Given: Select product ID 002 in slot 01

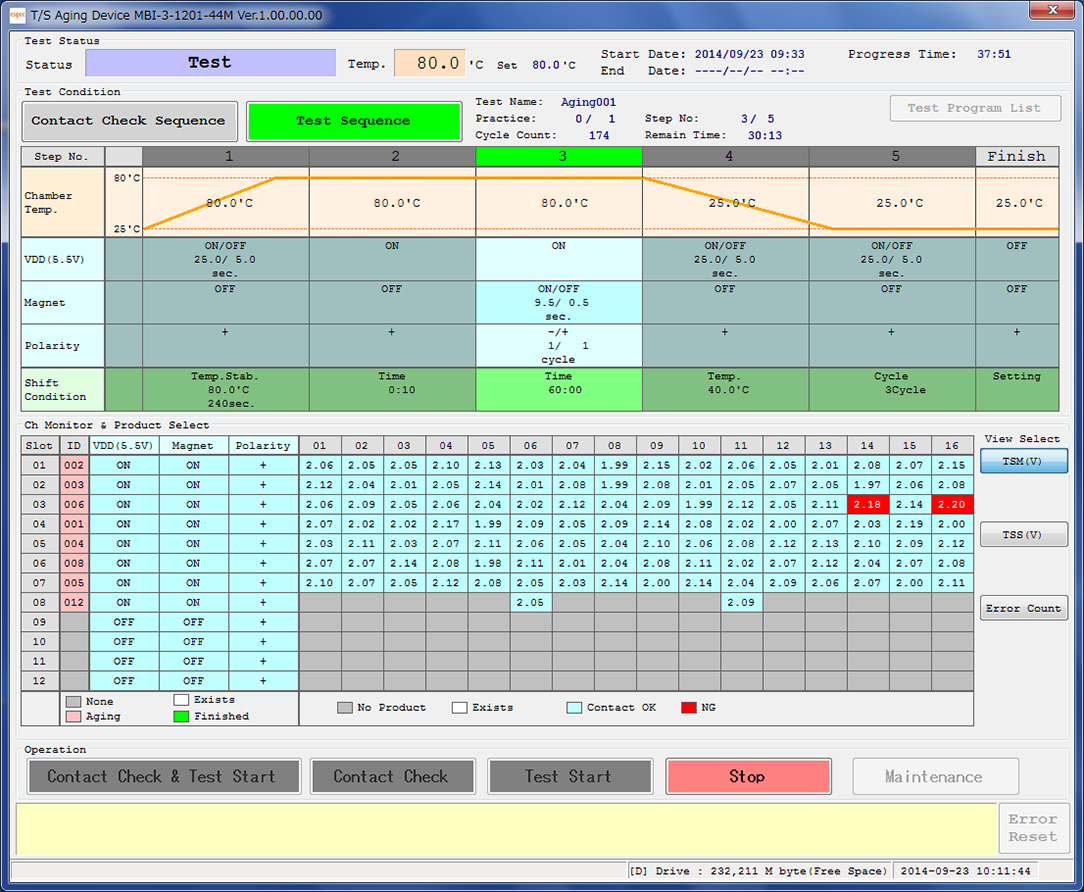Looking at the screenshot, I should tap(74, 465).
